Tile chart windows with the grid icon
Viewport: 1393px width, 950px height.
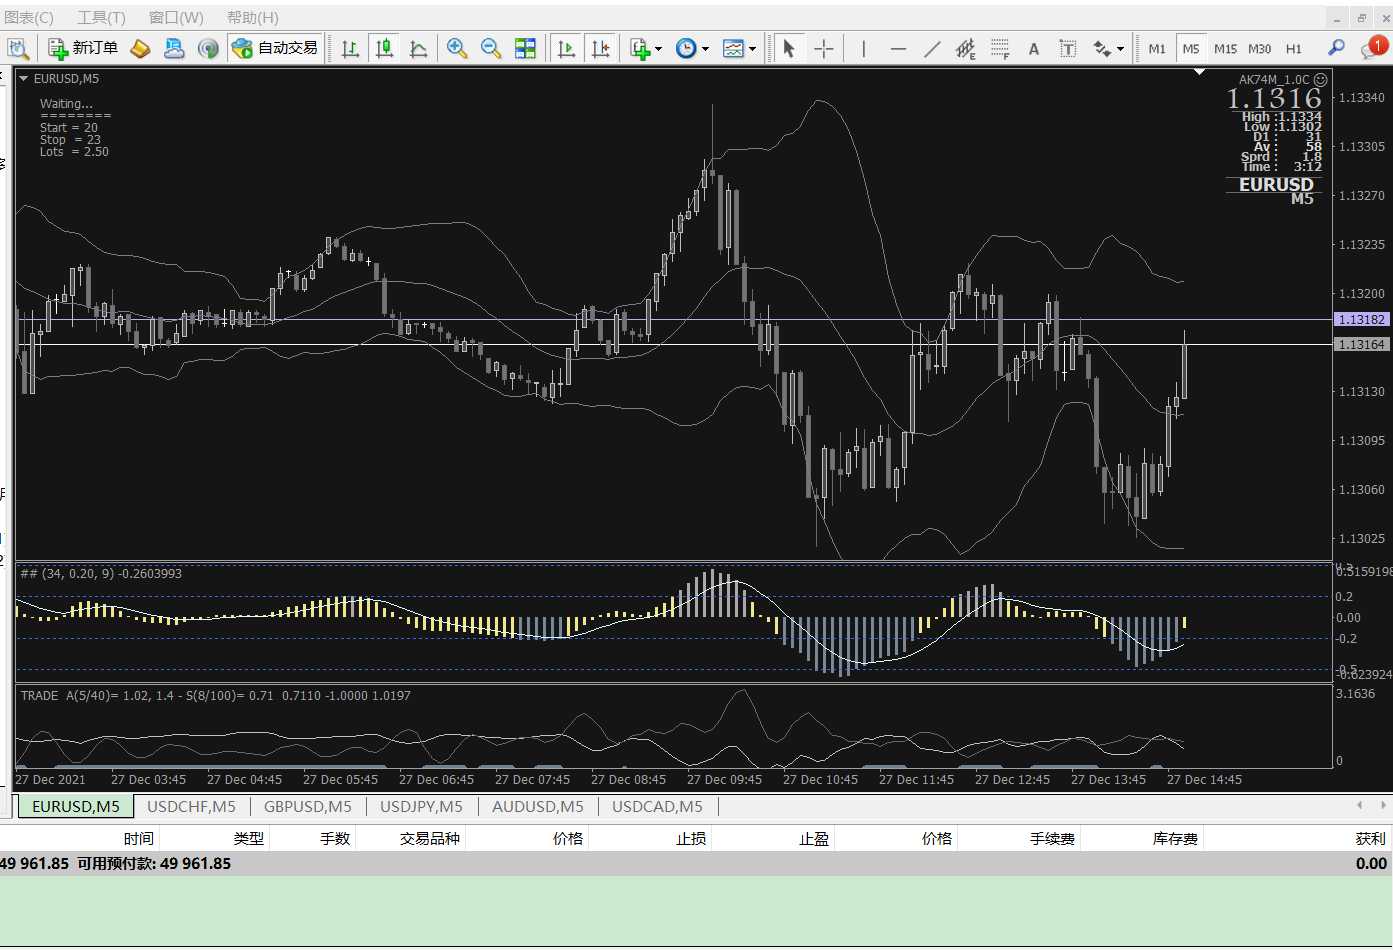click(x=525, y=48)
